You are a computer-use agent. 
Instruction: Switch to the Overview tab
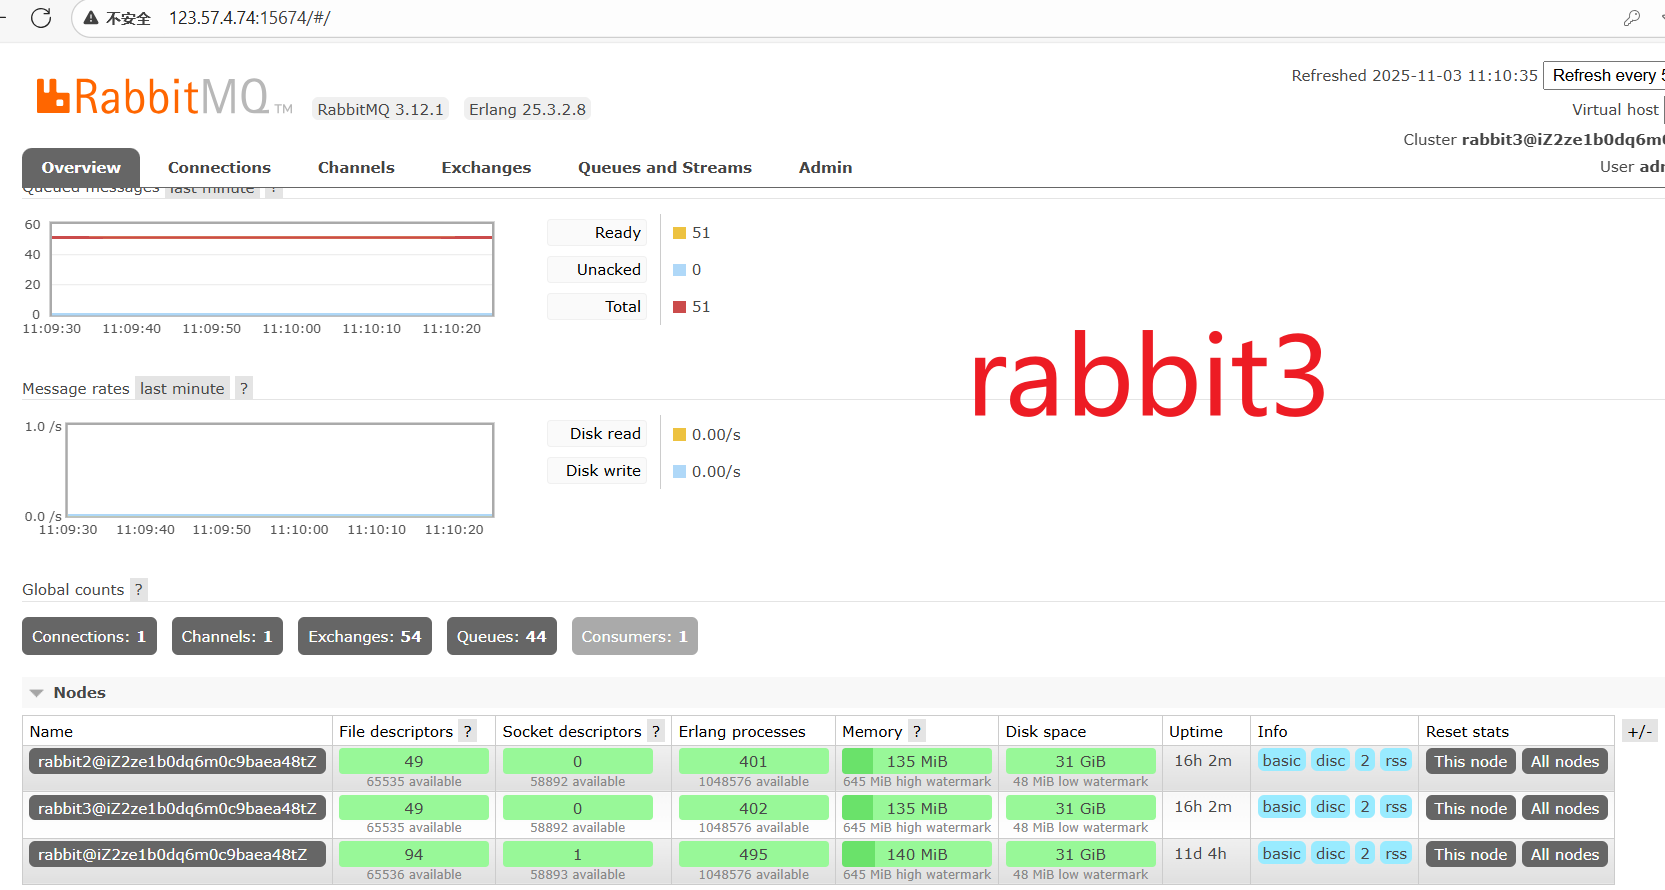point(81,167)
